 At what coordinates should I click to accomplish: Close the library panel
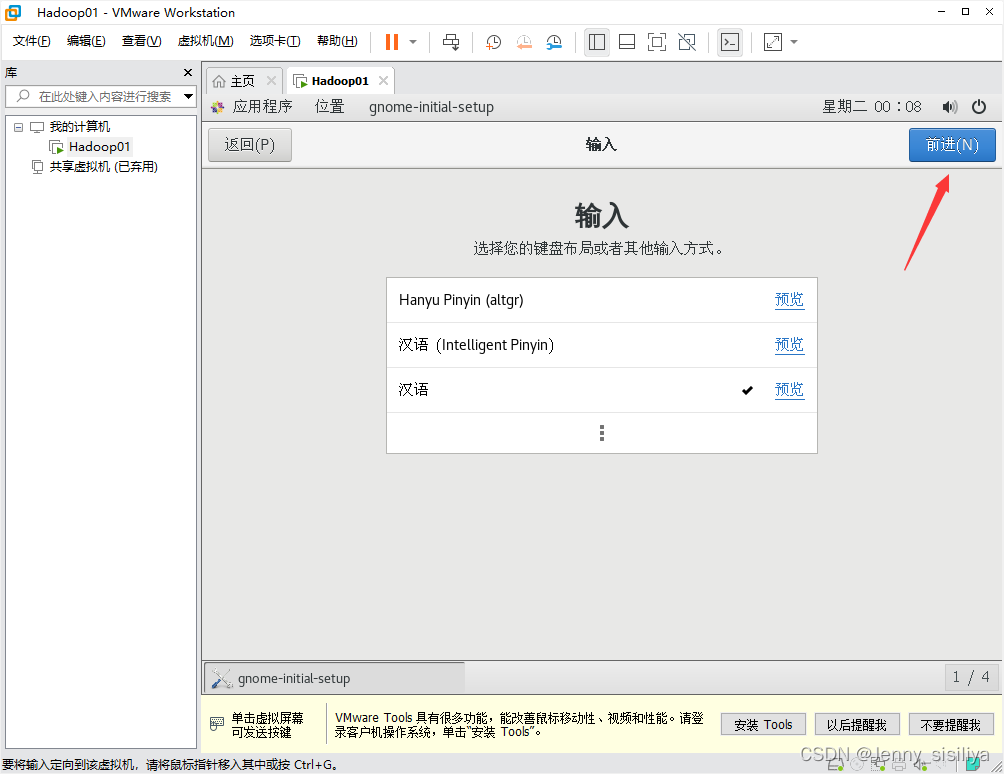coord(188,72)
